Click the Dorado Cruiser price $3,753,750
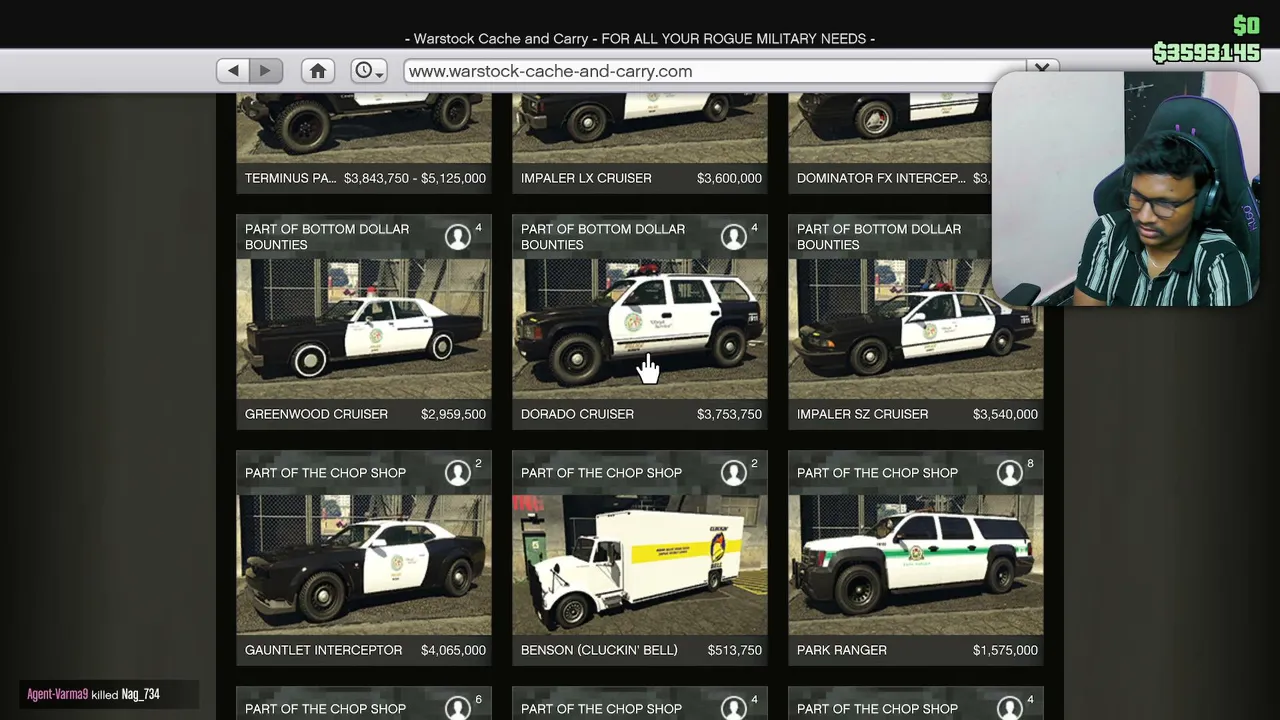The width and height of the screenshot is (1280, 720). (729, 414)
